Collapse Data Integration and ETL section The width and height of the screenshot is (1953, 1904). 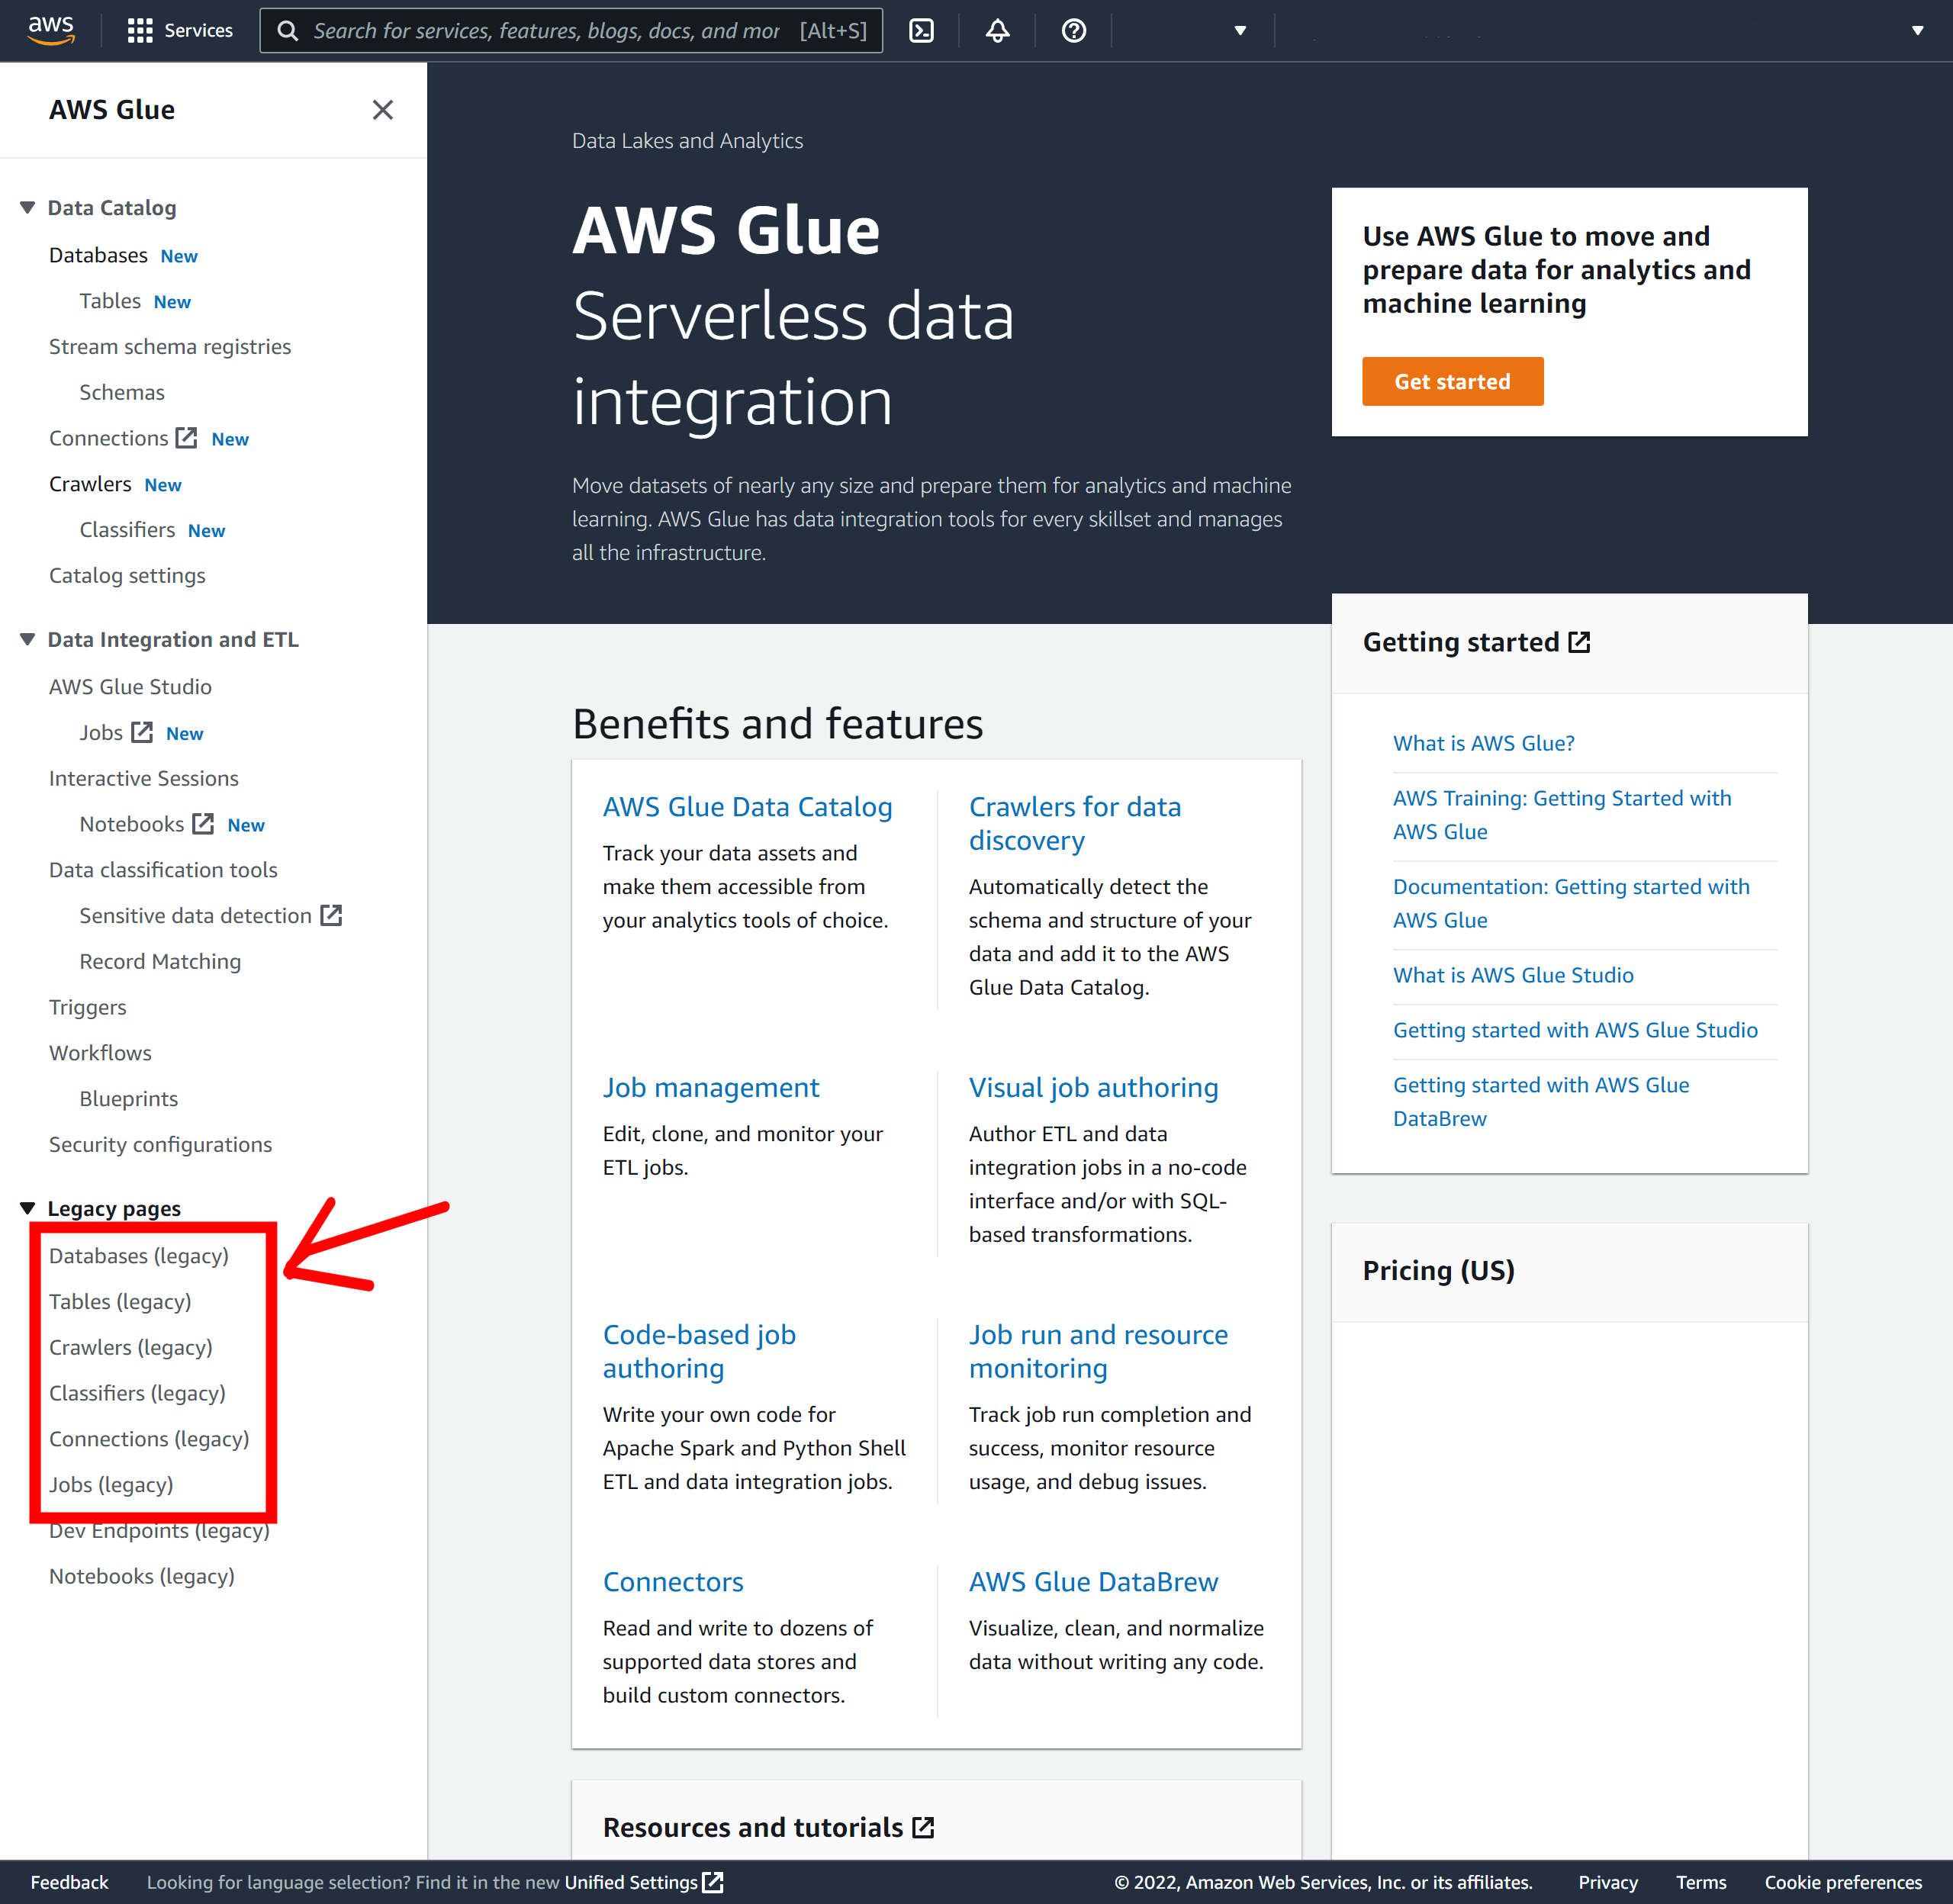27,640
